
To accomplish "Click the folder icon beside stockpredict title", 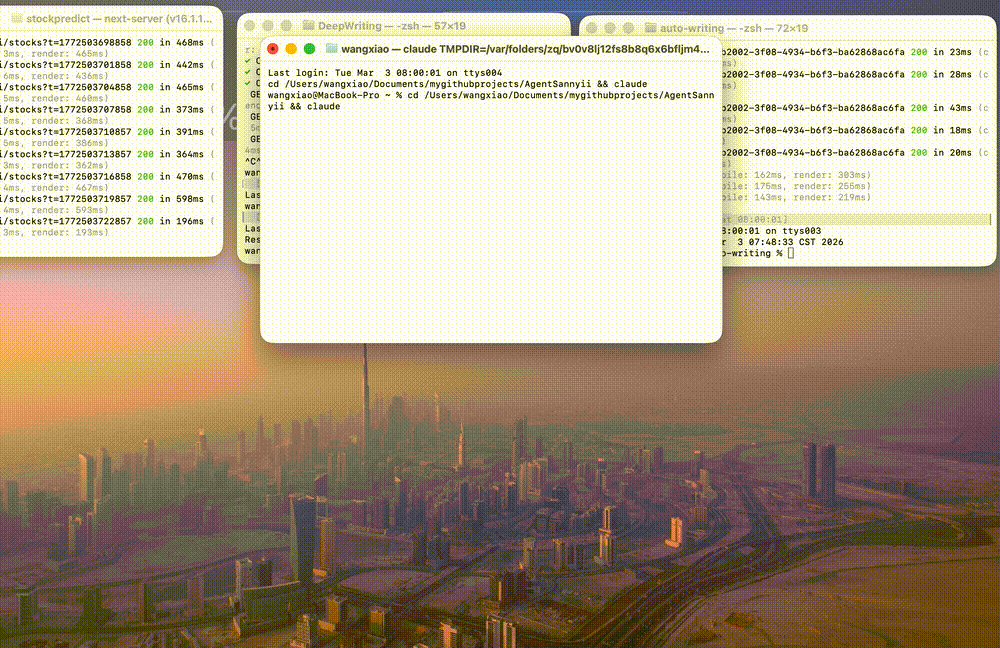I will (x=14, y=18).
